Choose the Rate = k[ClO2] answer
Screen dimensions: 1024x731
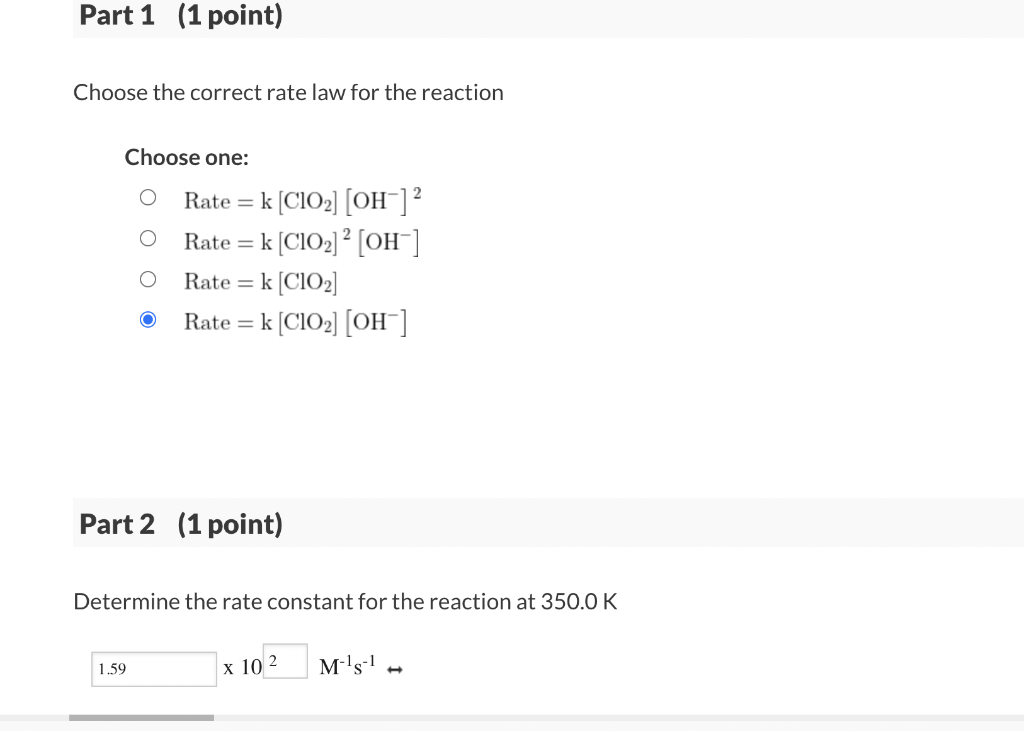[147, 278]
